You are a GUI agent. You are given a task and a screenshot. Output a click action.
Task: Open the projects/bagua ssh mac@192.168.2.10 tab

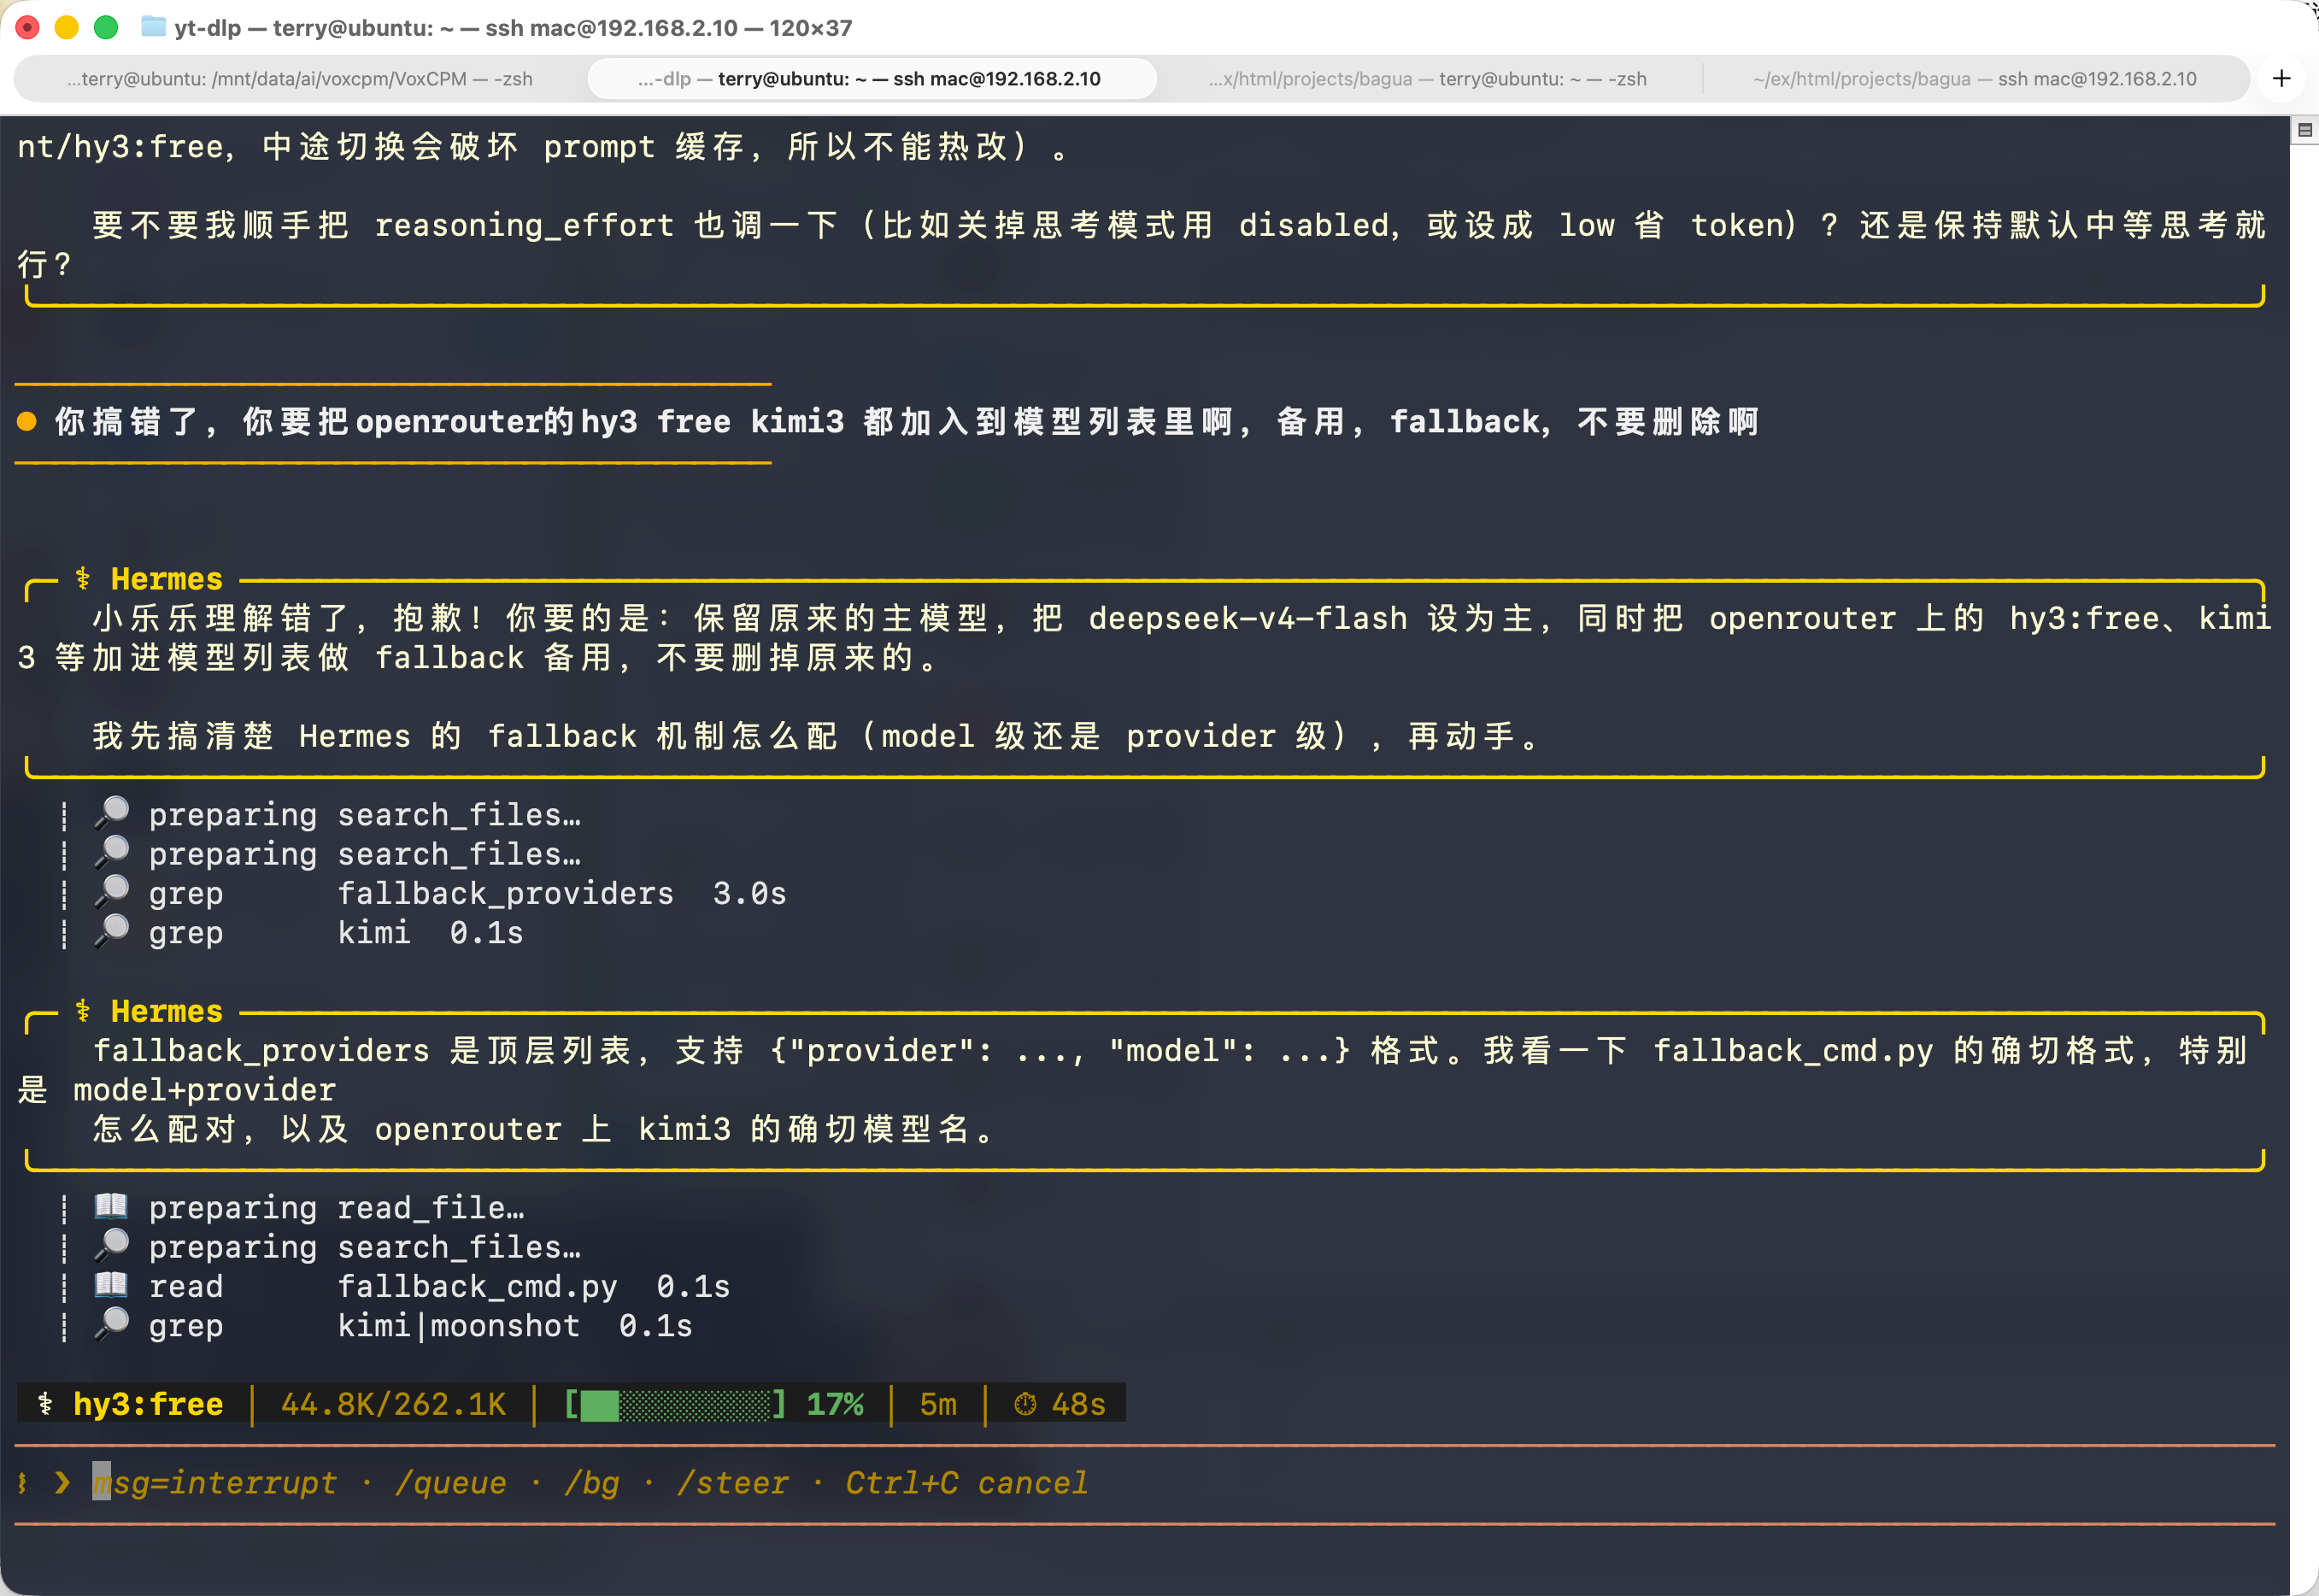(1975, 79)
